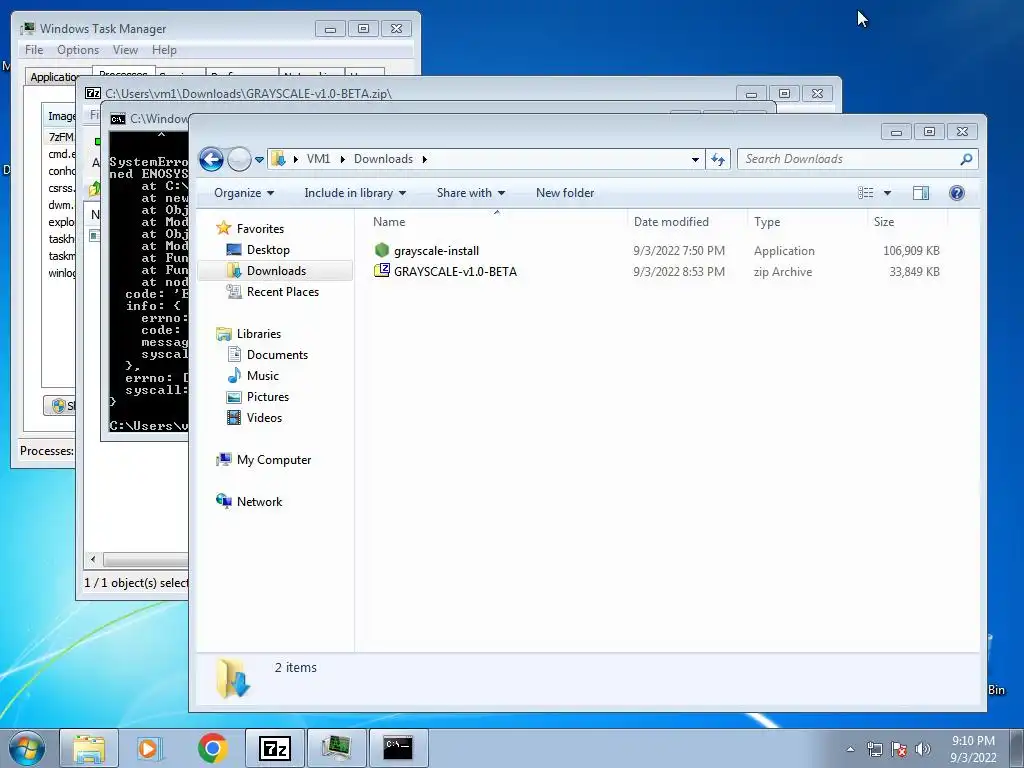Screen dimensions: 1024x768
Task: Open the address bar history dropdown
Action: click(x=696, y=159)
